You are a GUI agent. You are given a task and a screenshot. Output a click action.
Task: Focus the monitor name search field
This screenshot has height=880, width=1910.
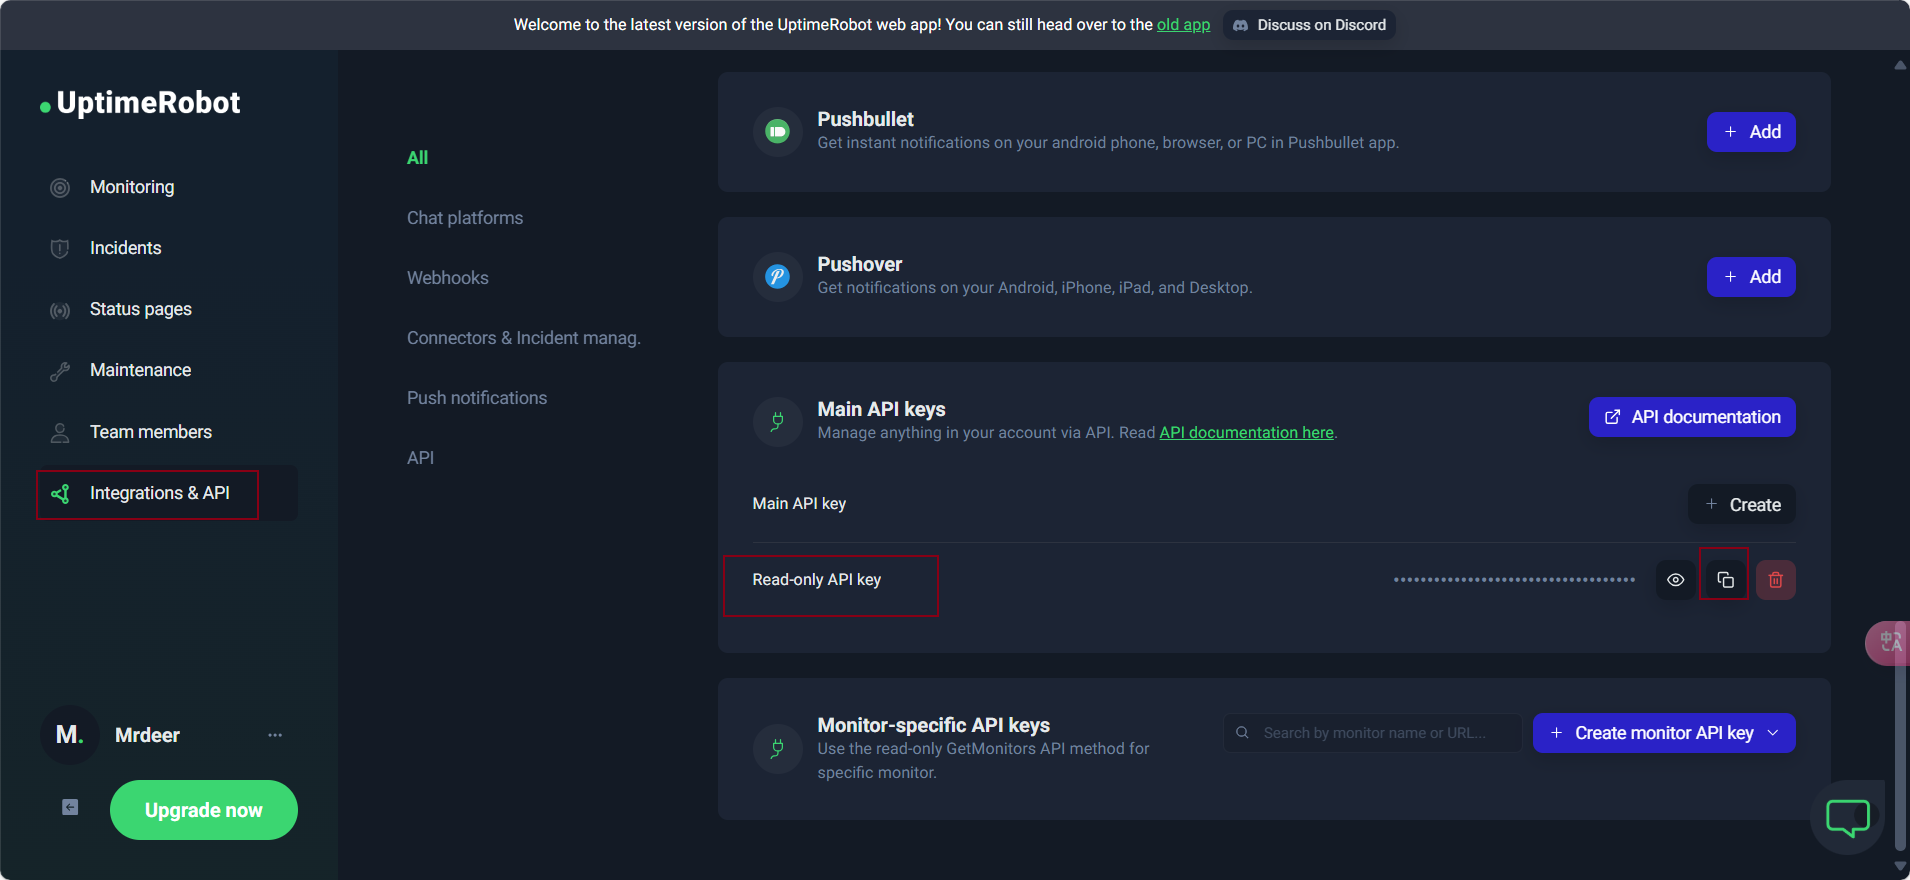pos(1372,733)
